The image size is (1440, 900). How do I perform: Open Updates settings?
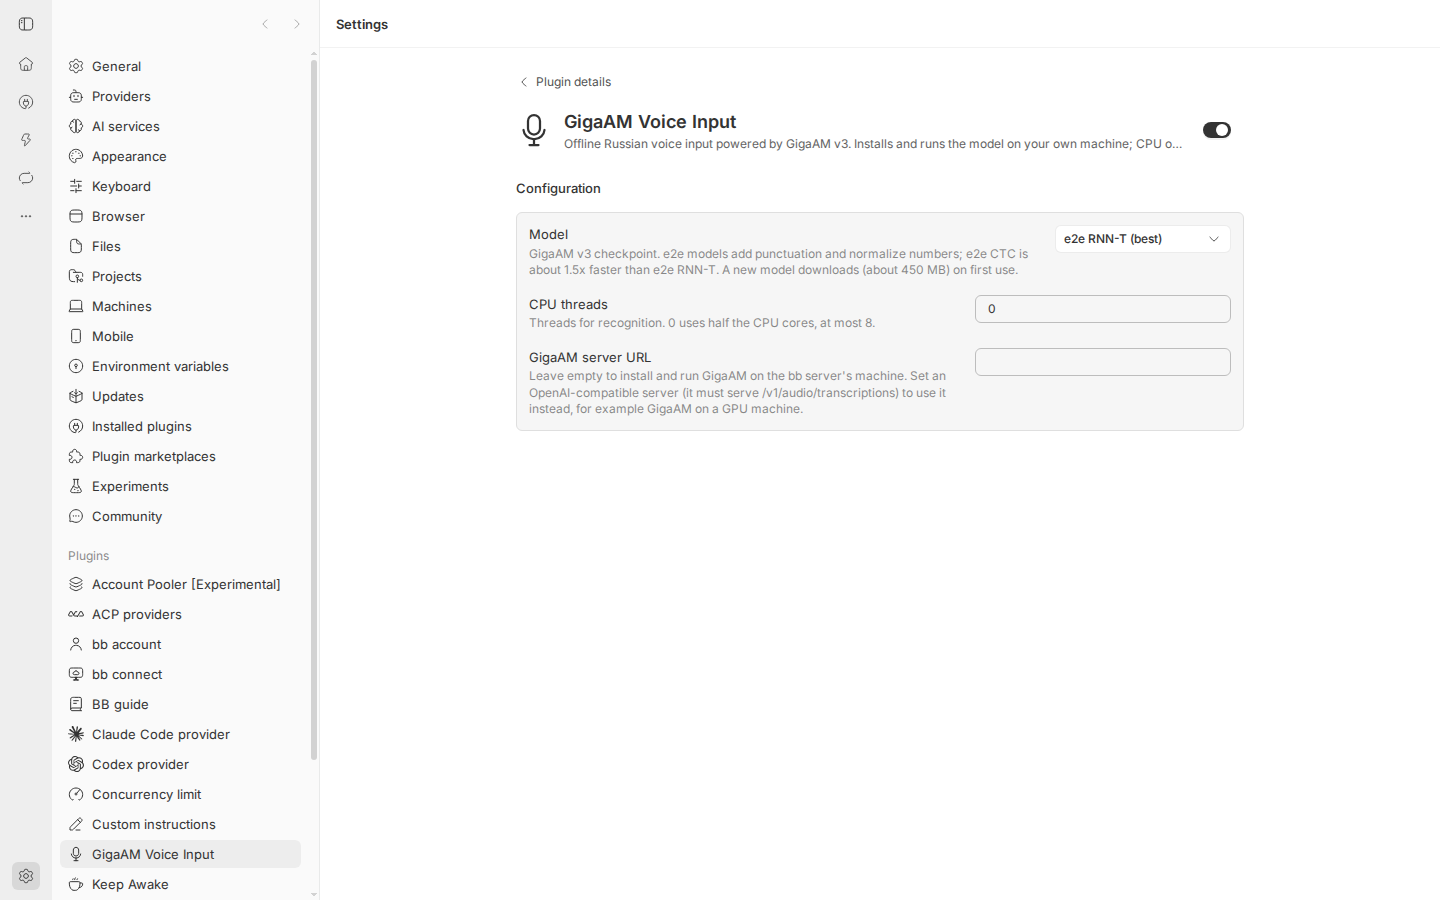click(180, 396)
